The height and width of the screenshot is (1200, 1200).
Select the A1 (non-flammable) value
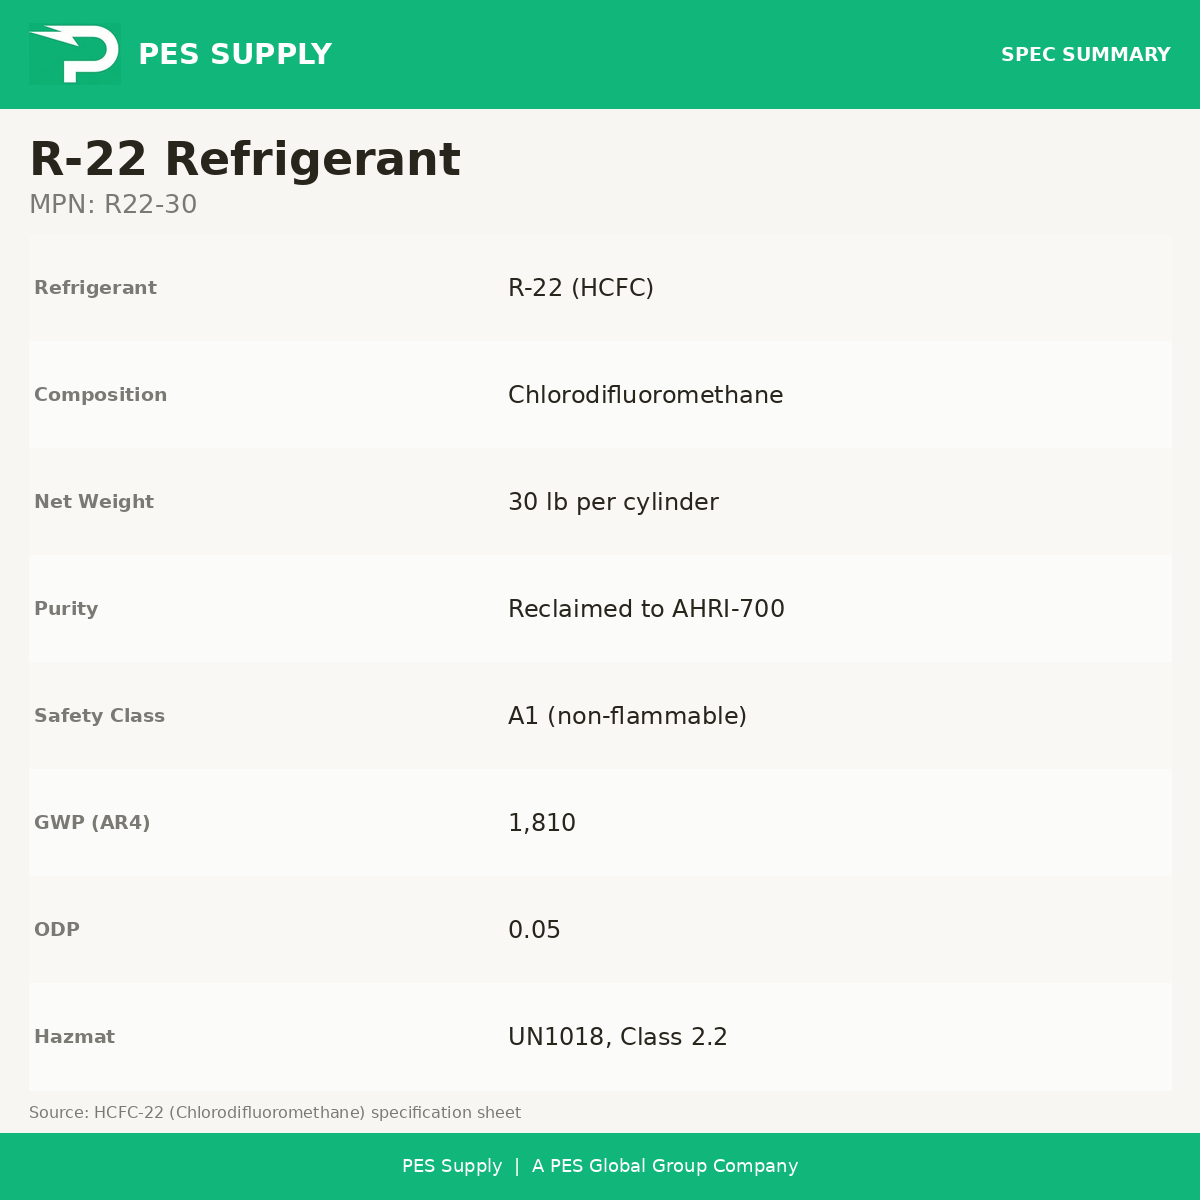coord(628,716)
